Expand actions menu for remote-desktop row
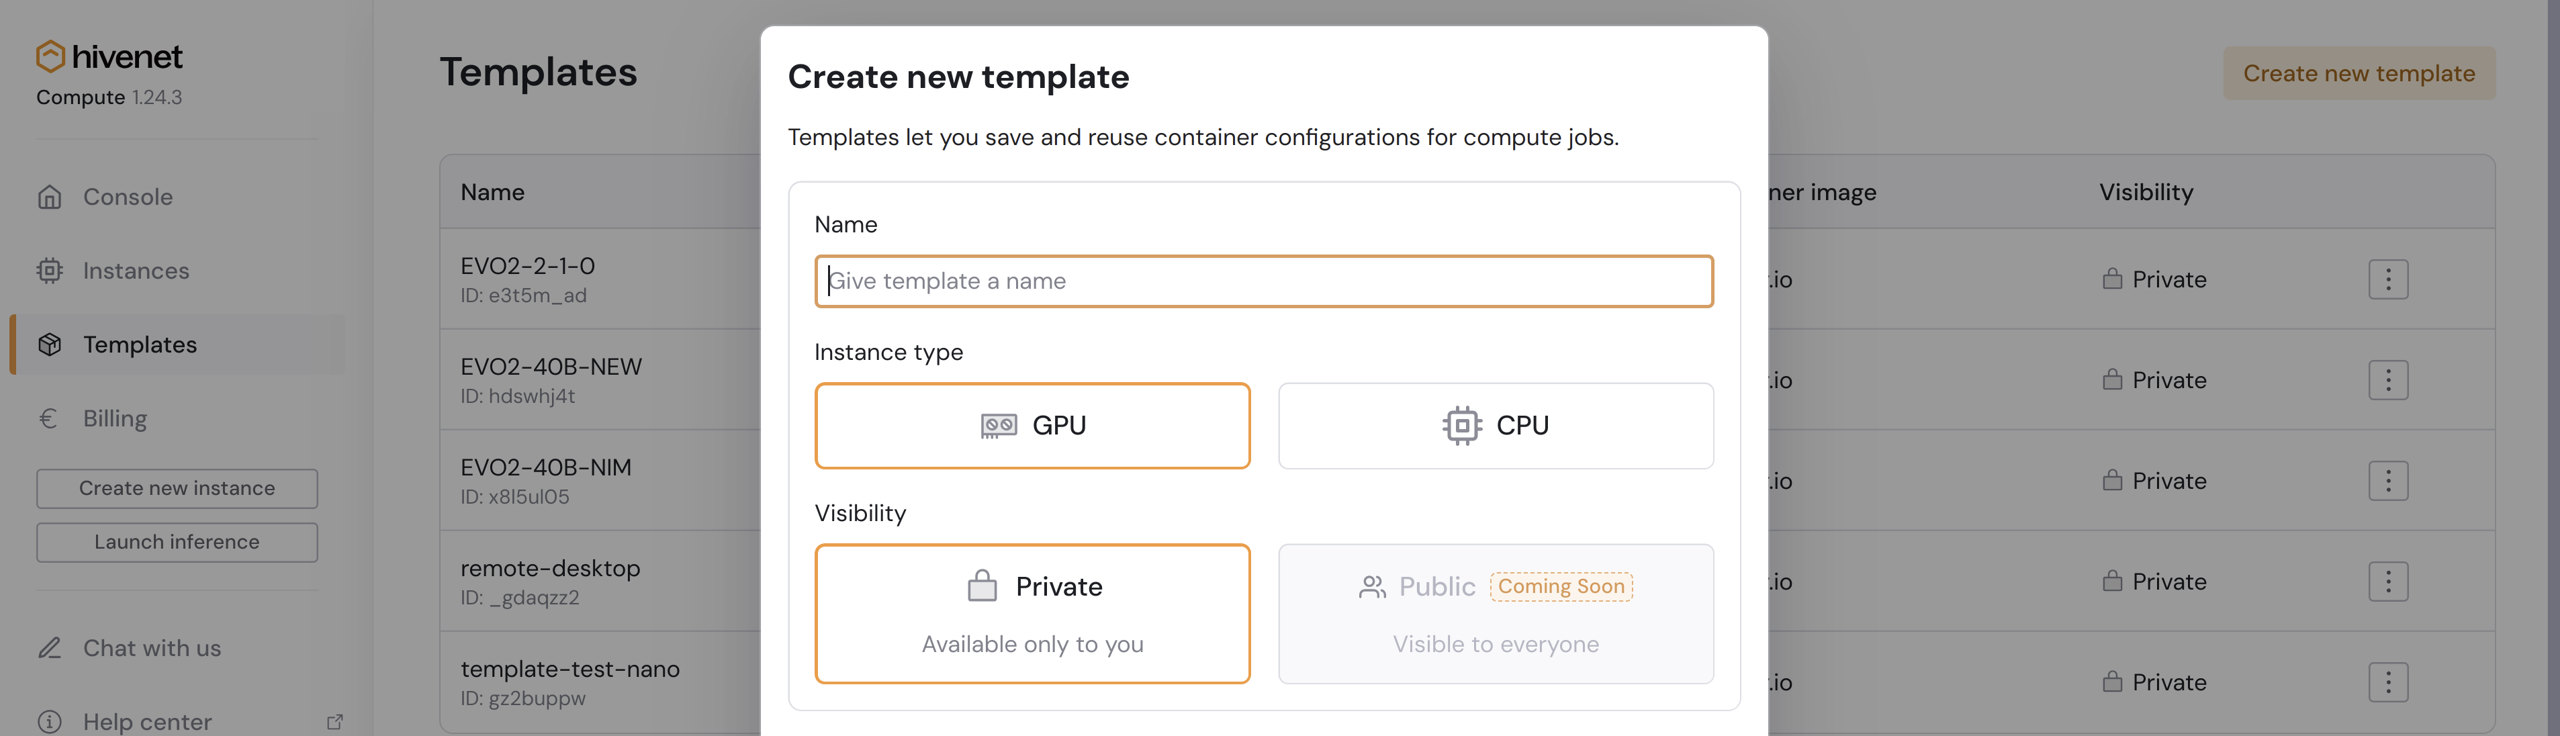The height and width of the screenshot is (736, 2560). [2387, 582]
